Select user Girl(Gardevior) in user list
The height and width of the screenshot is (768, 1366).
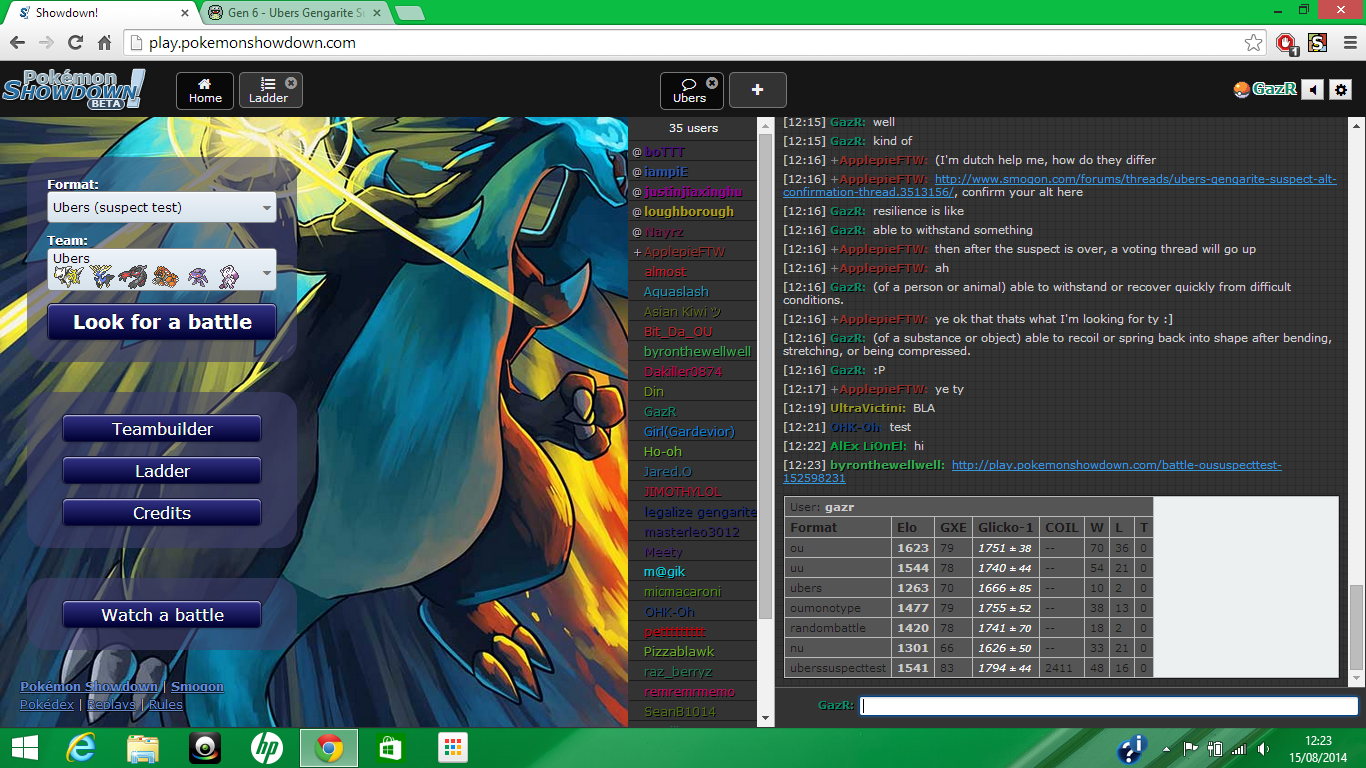[693, 431]
